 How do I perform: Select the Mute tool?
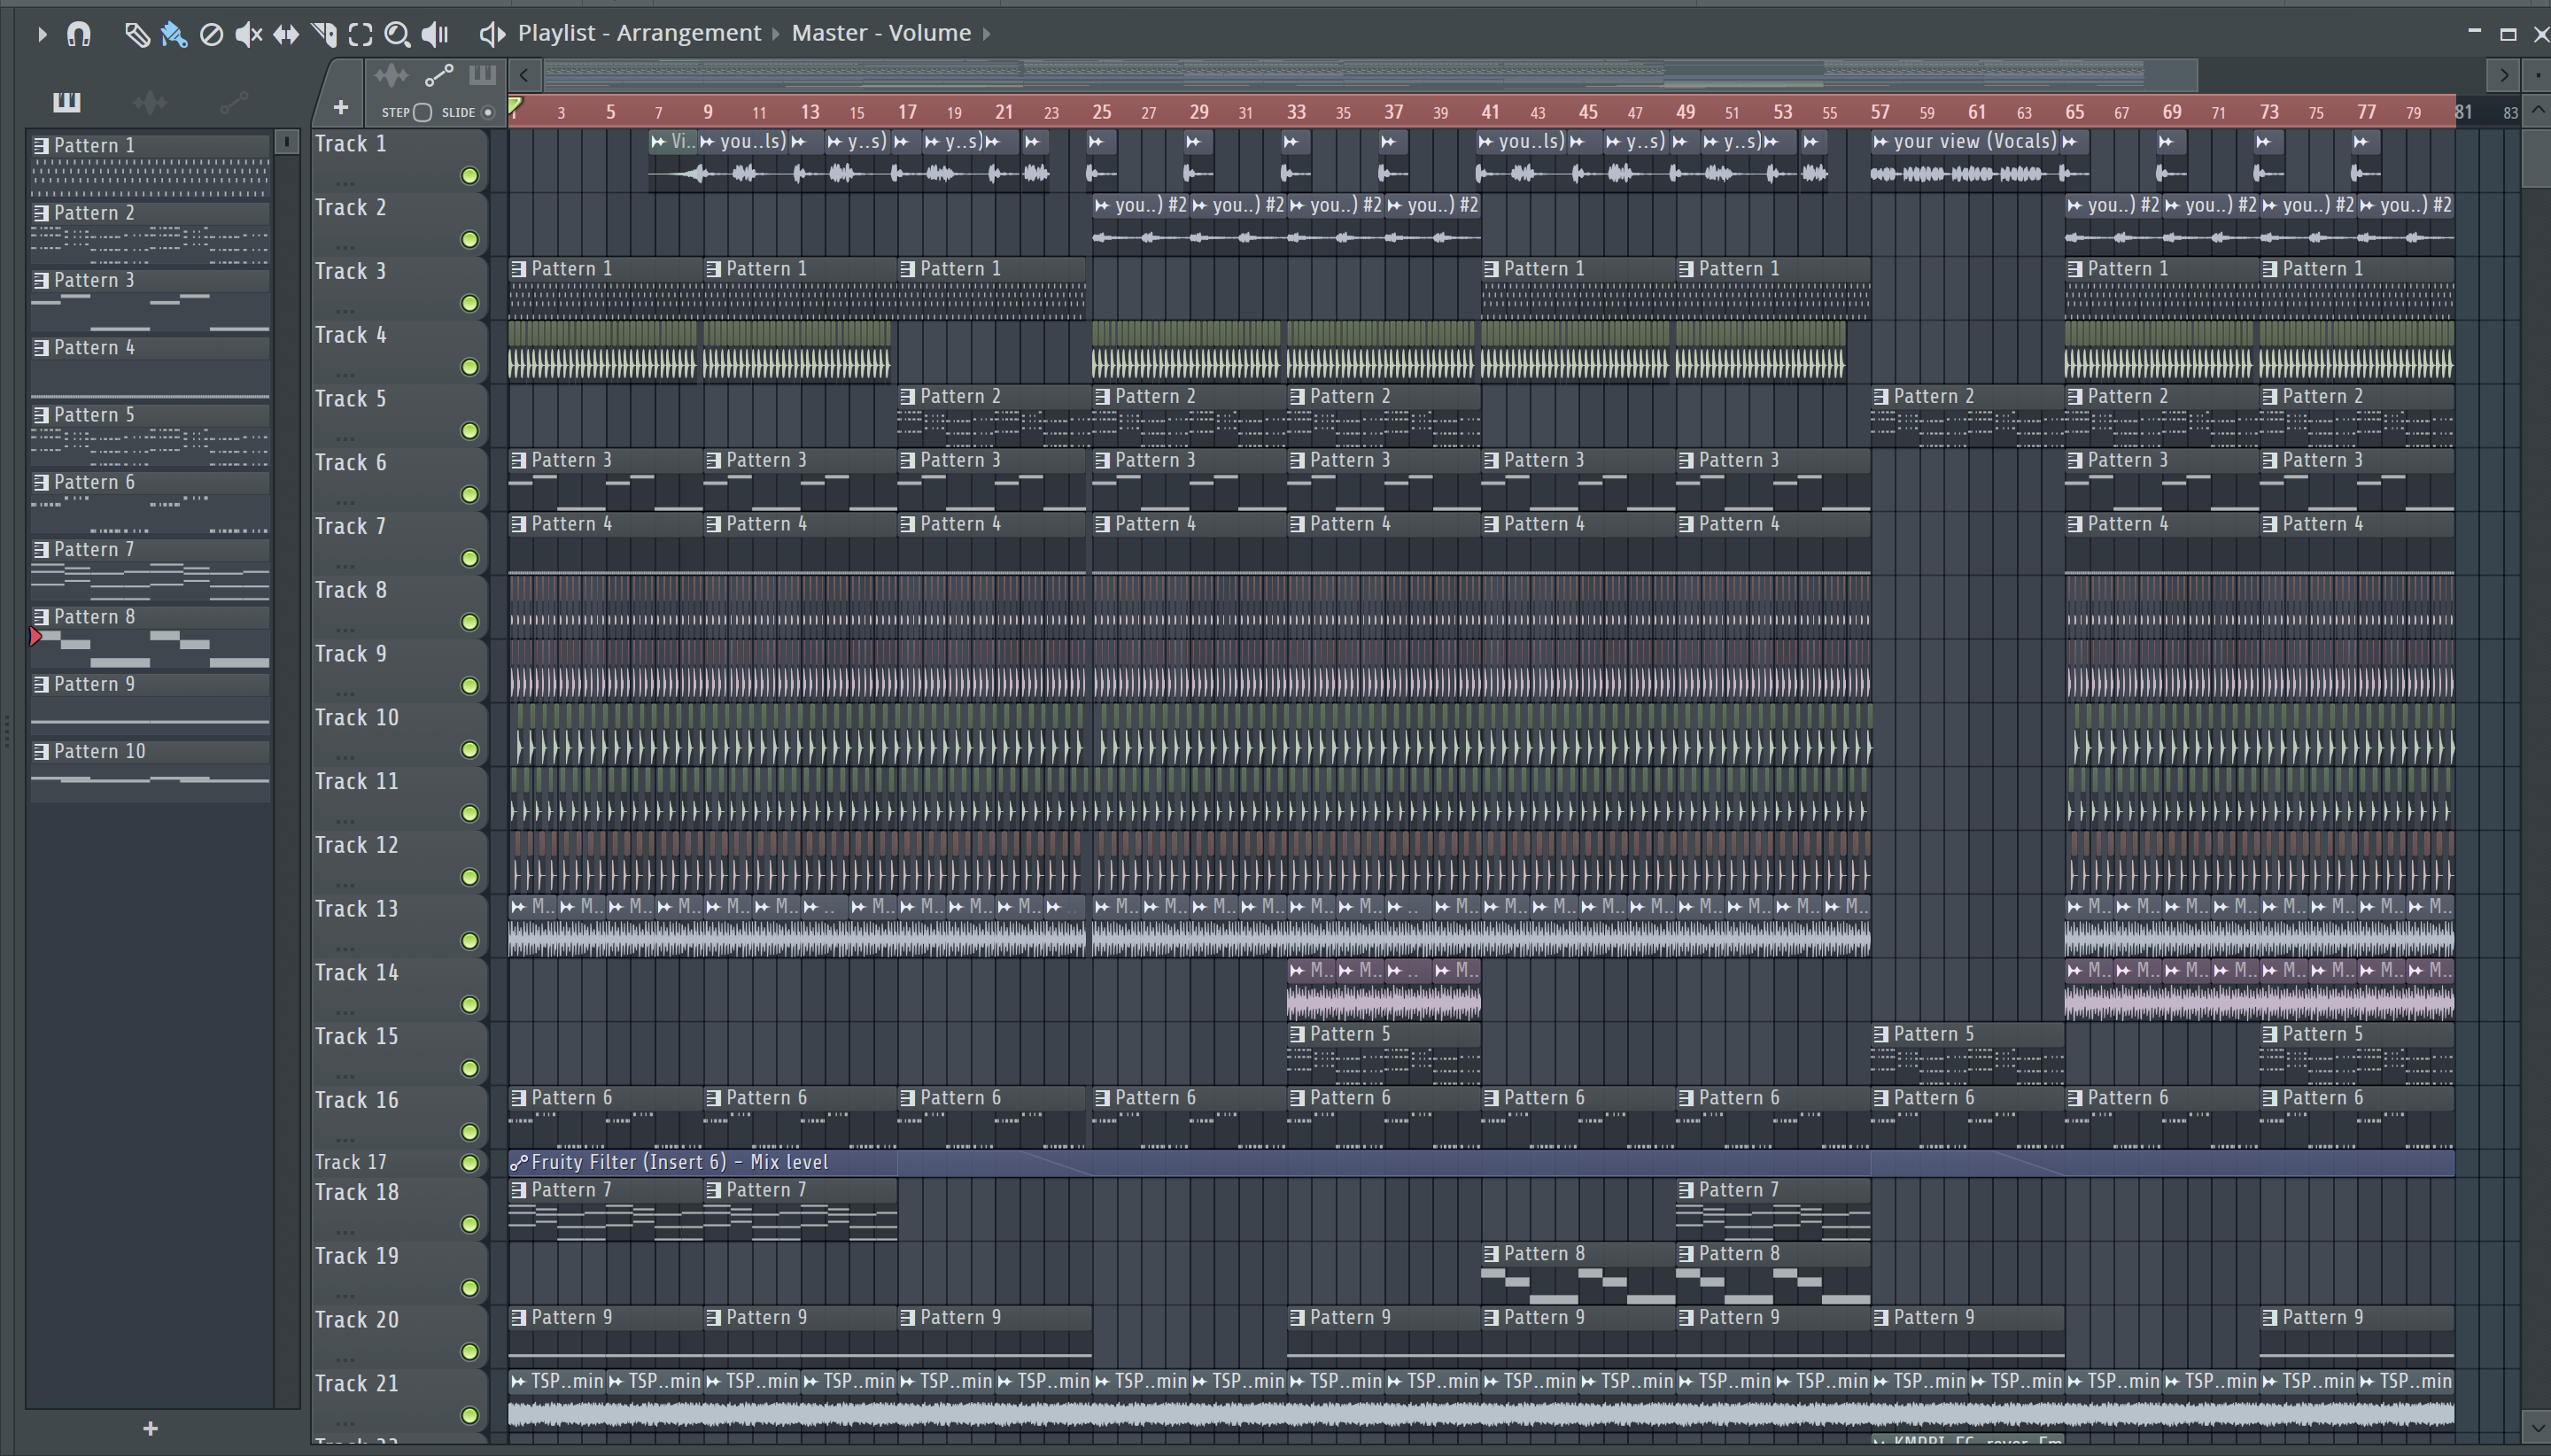pyautogui.click(x=248, y=34)
